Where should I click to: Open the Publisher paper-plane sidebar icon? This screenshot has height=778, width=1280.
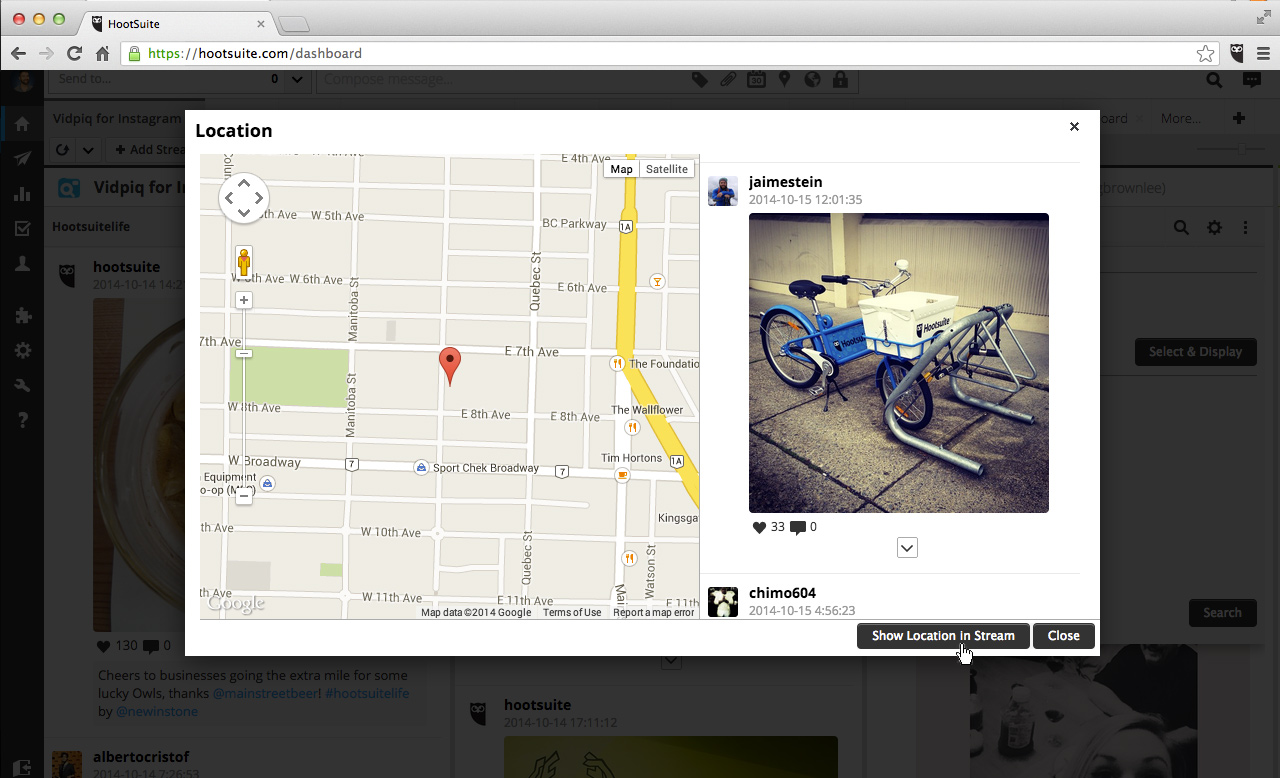[x=22, y=158]
